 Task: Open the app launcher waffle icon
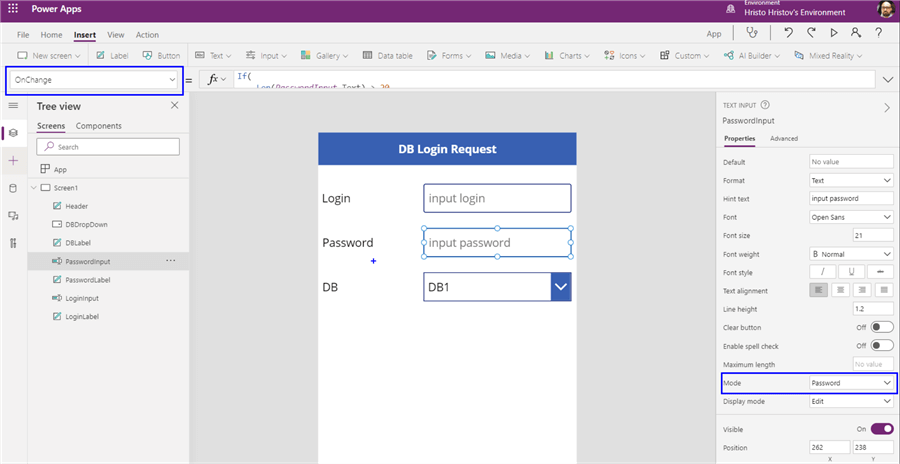pos(13,9)
